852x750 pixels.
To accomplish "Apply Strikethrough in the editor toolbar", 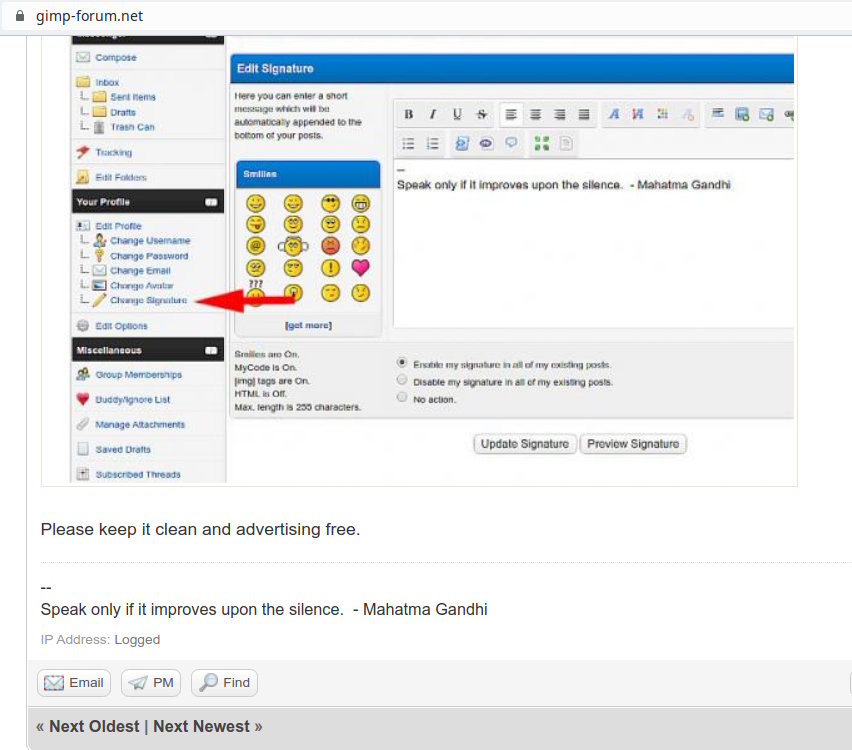I will pyautogui.click(x=481, y=114).
